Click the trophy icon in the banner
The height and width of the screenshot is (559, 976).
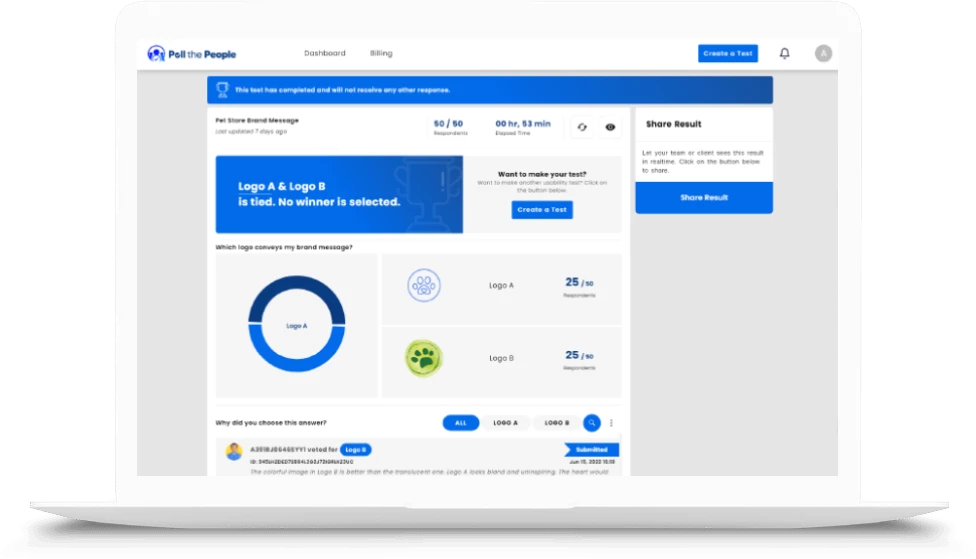point(222,90)
